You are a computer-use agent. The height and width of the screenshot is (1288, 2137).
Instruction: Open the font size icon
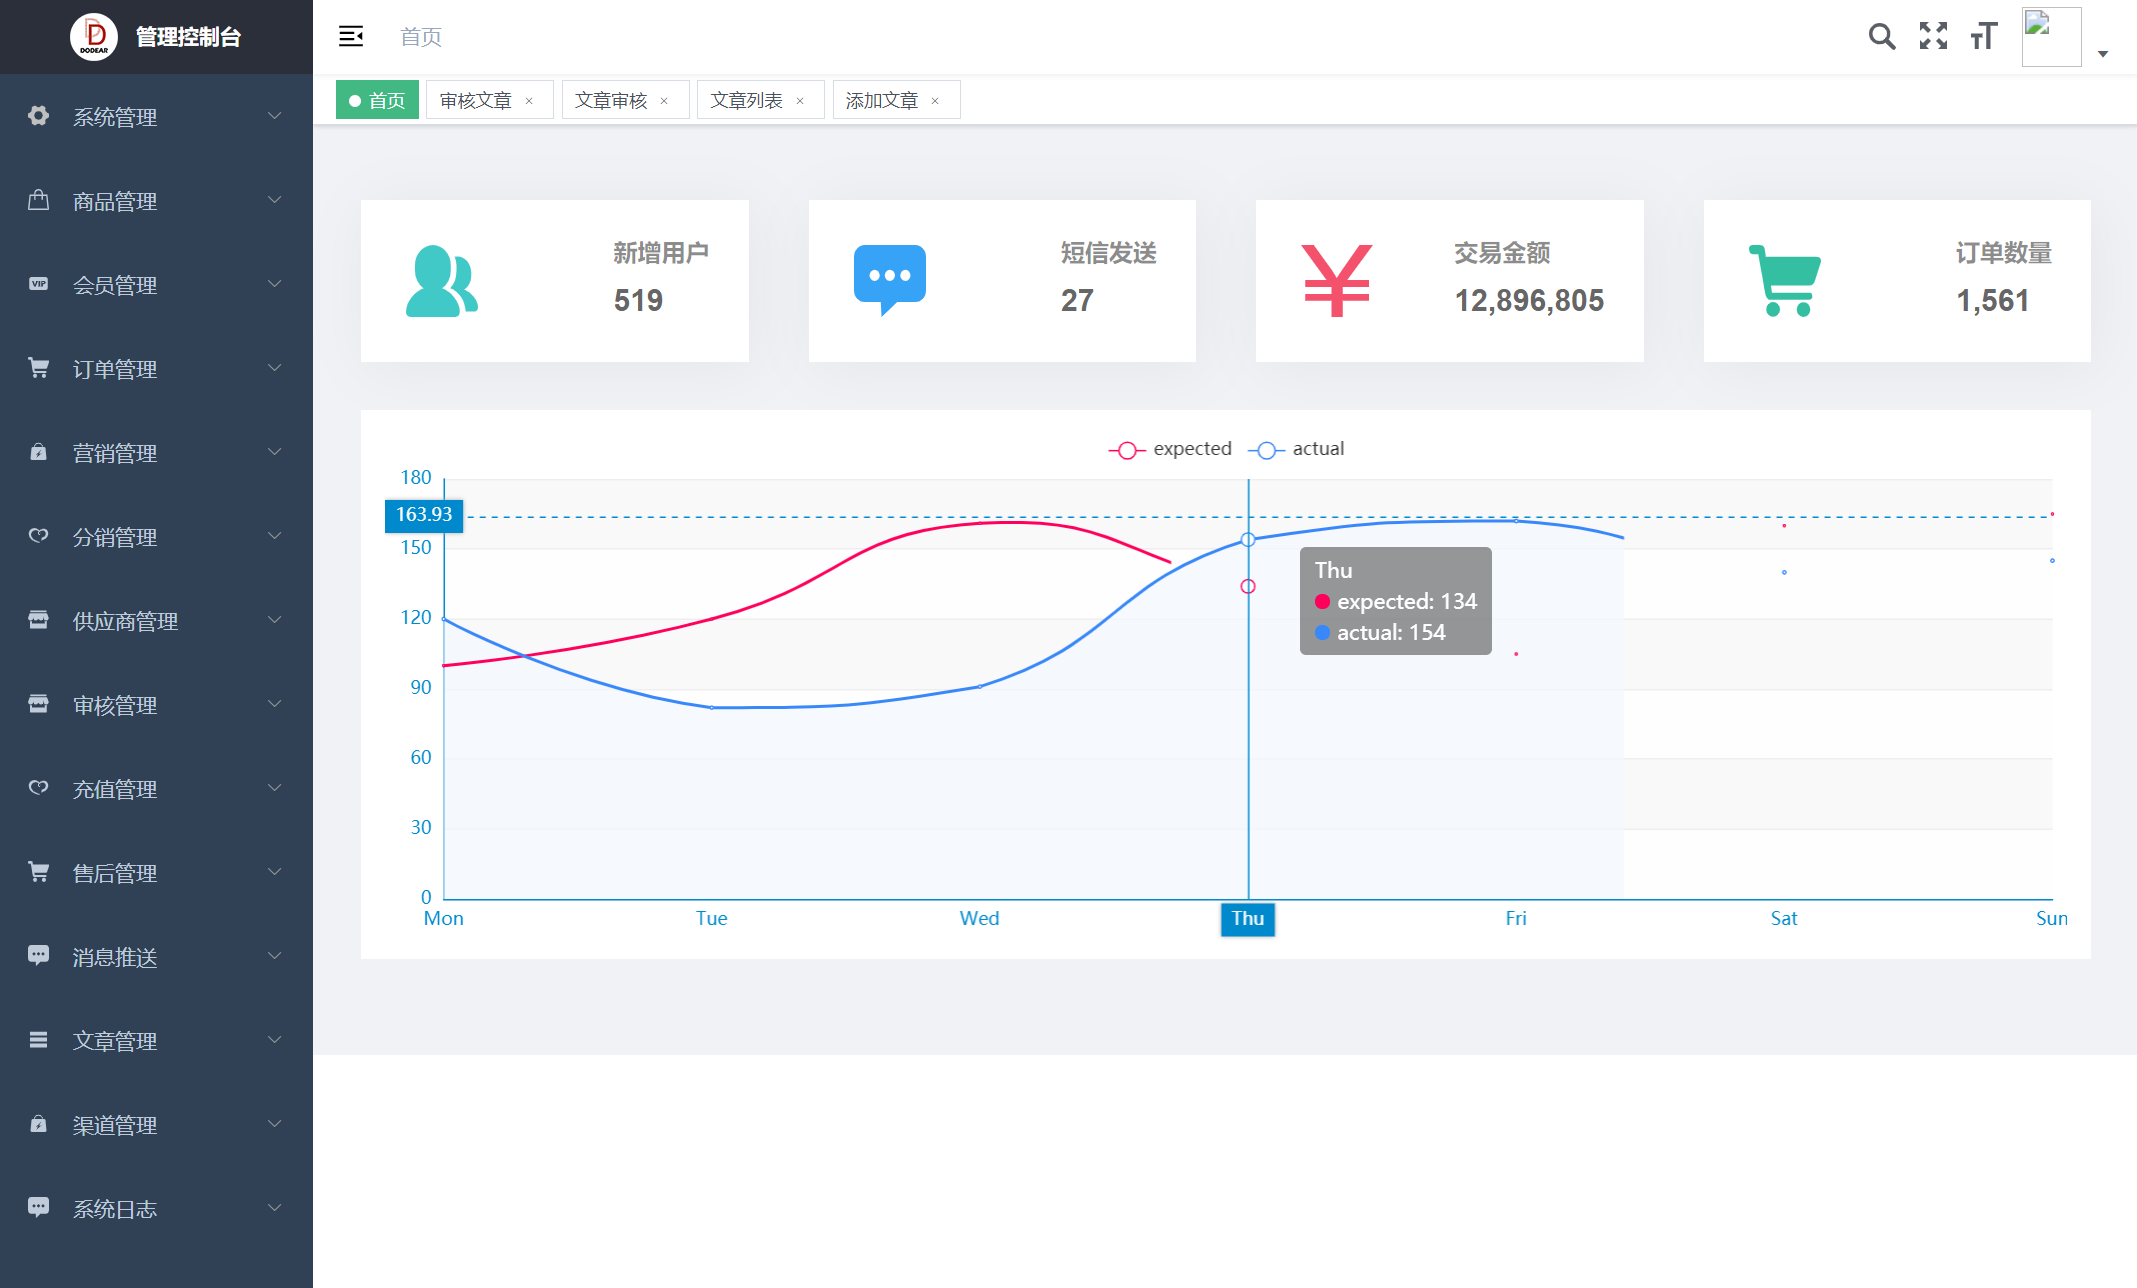1984,37
